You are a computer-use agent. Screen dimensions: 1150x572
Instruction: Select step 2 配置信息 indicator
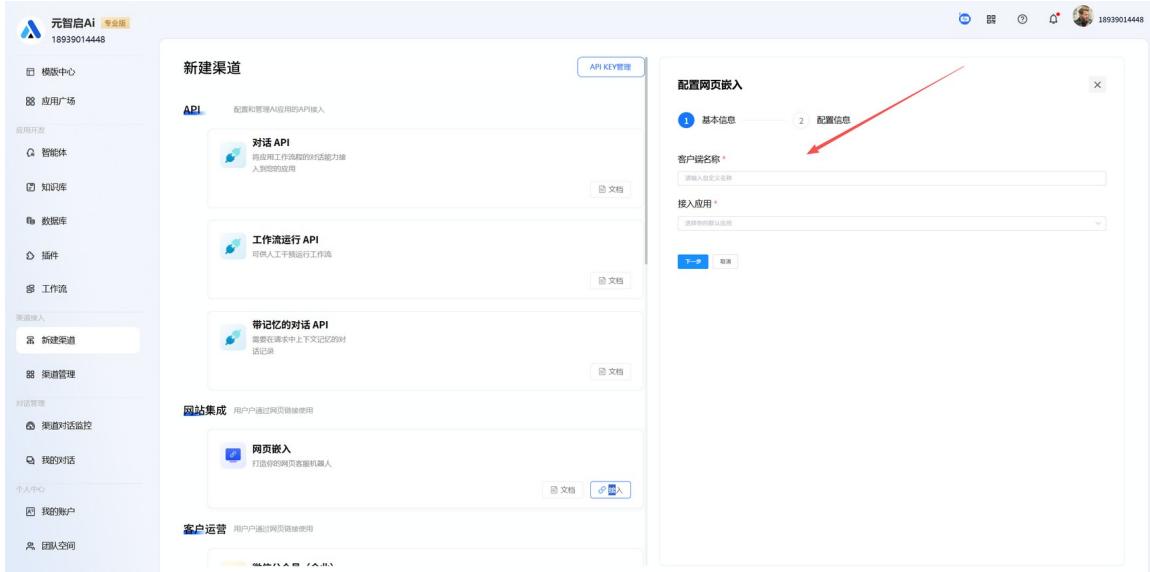coord(800,120)
